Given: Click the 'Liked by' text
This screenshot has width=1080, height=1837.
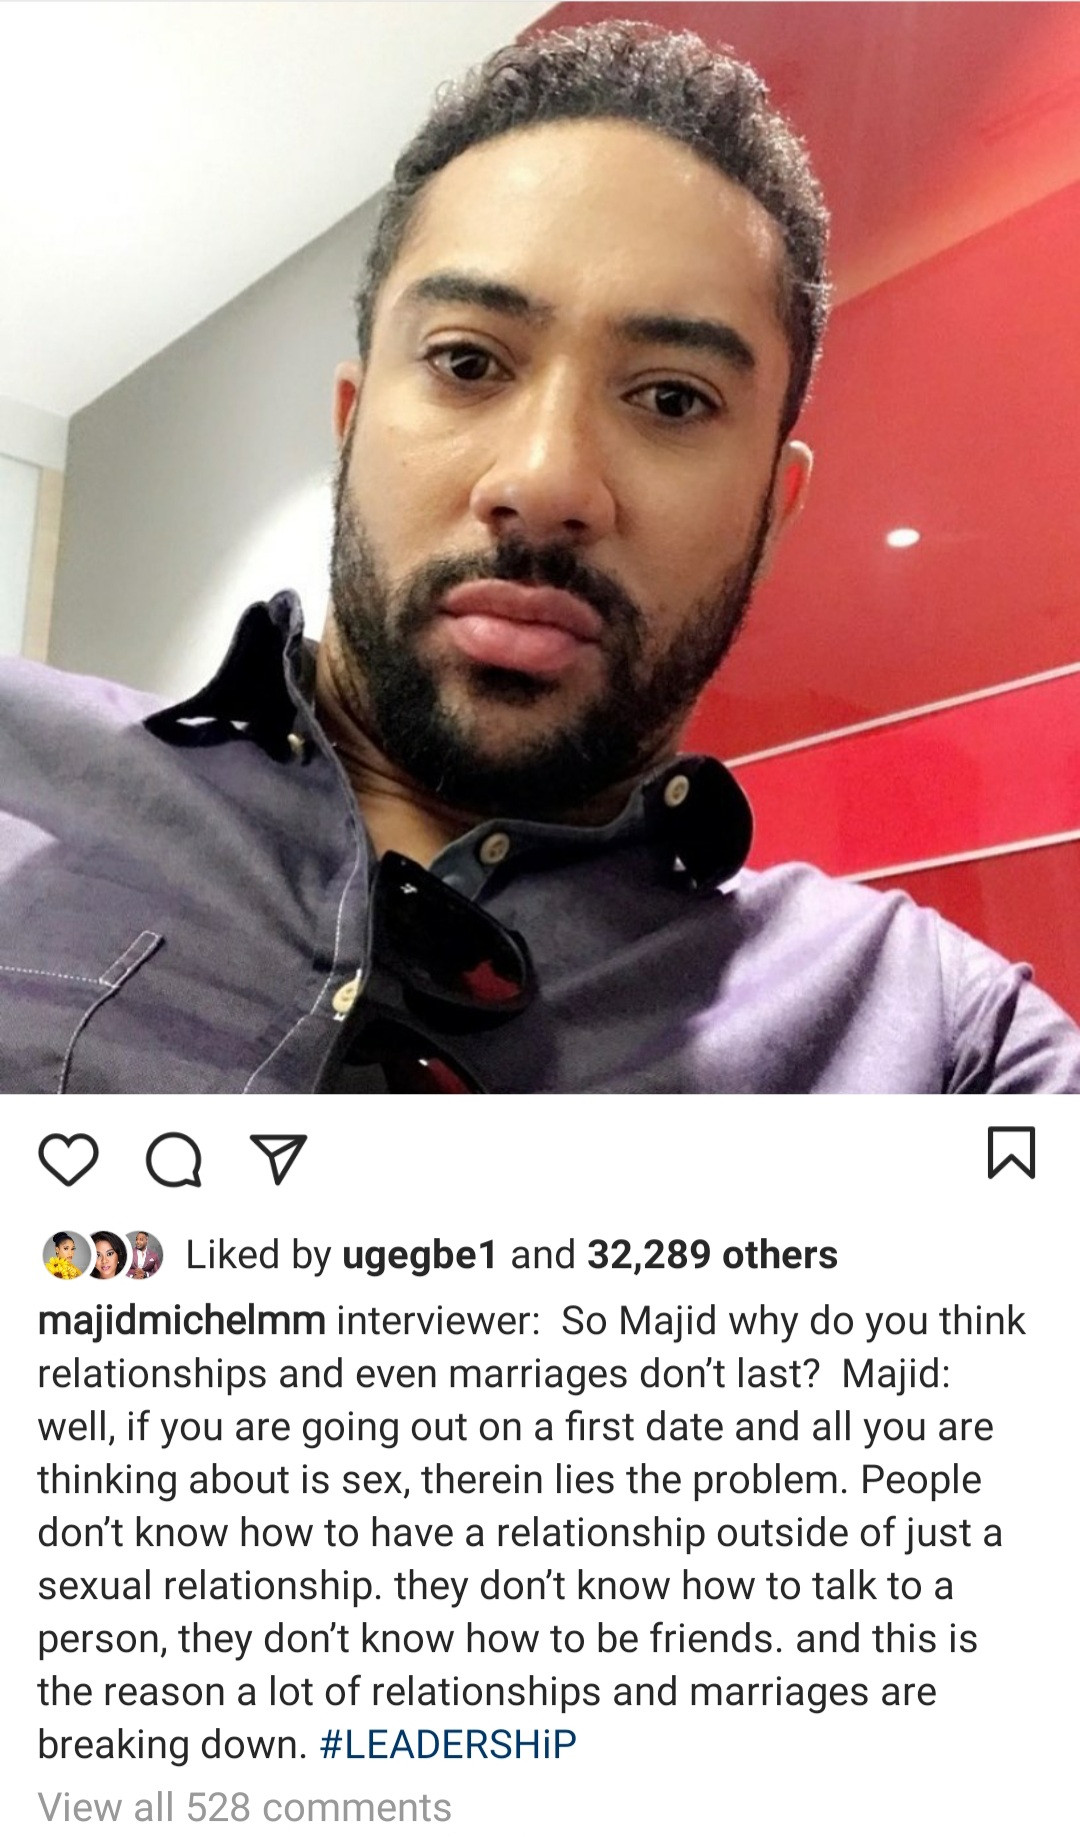Looking at the screenshot, I should pos(258,1256).
